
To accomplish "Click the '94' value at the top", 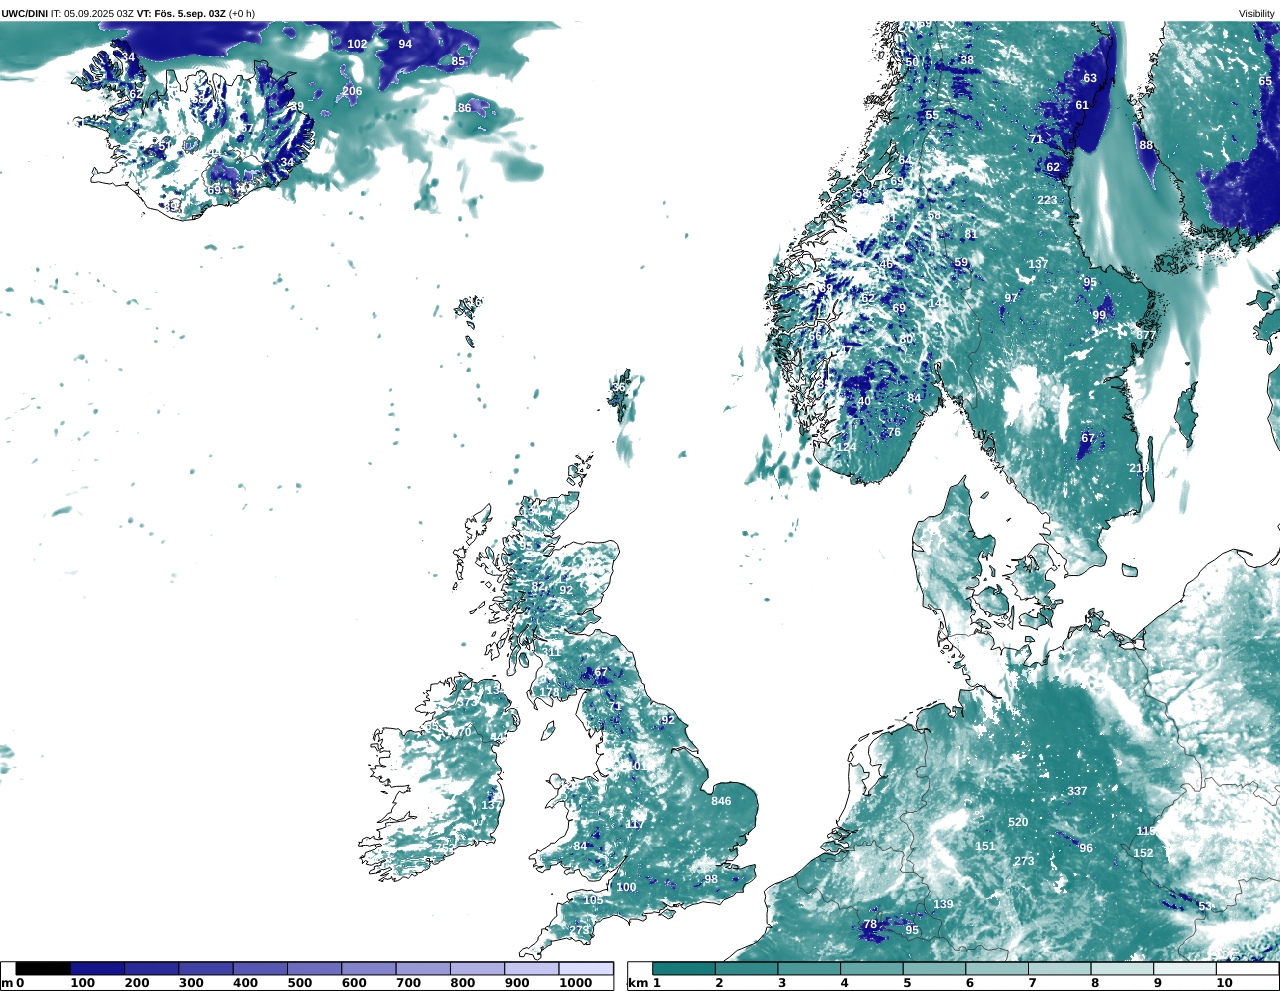I will point(405,44).
